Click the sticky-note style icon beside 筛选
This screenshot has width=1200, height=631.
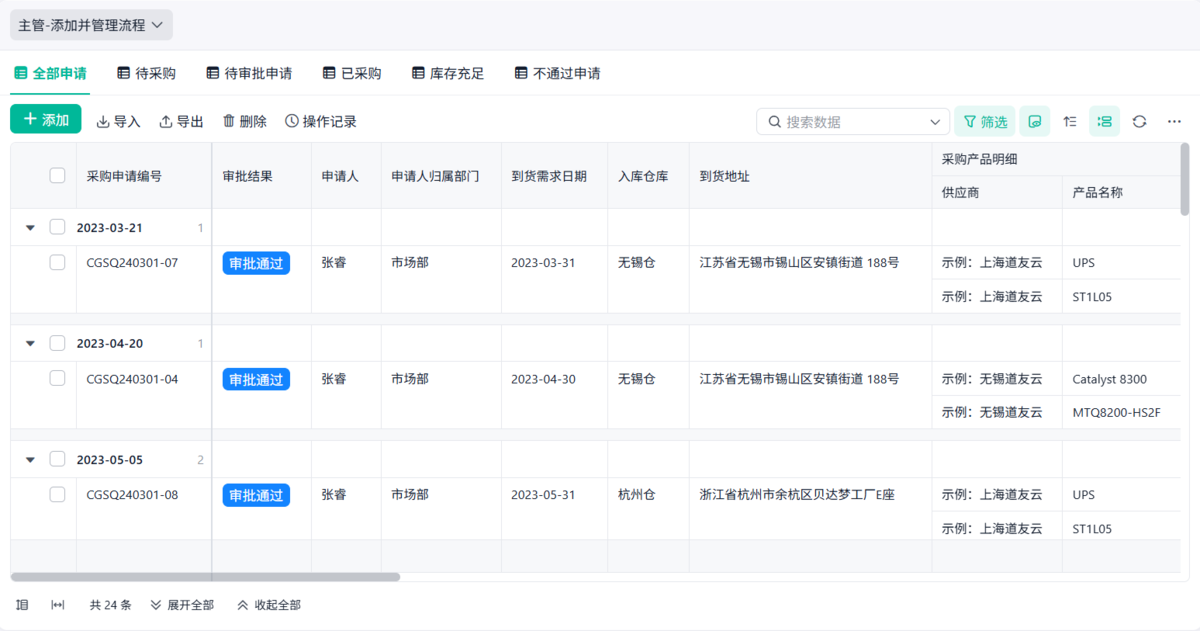tap(1035, 121)
